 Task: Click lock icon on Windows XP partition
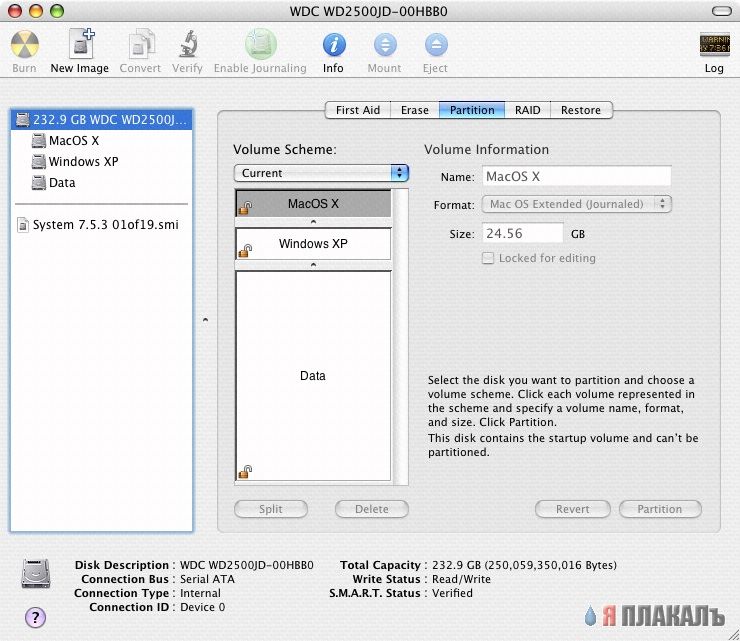coord(245,251)
